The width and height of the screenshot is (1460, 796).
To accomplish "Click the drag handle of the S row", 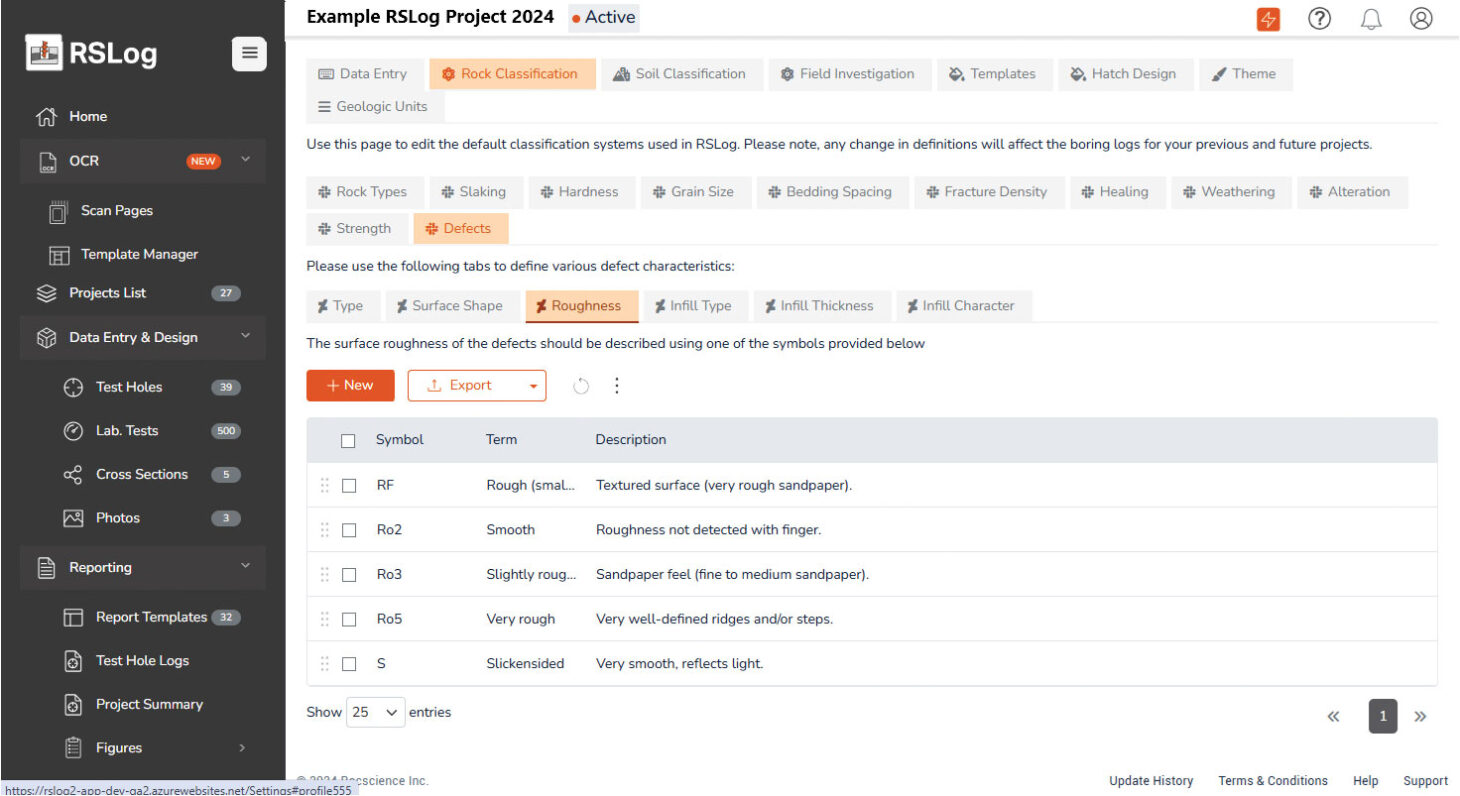I will click(x=324, y=663).
